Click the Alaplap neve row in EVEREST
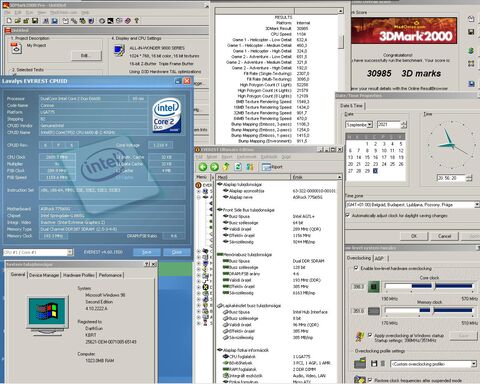 [278, 197]
